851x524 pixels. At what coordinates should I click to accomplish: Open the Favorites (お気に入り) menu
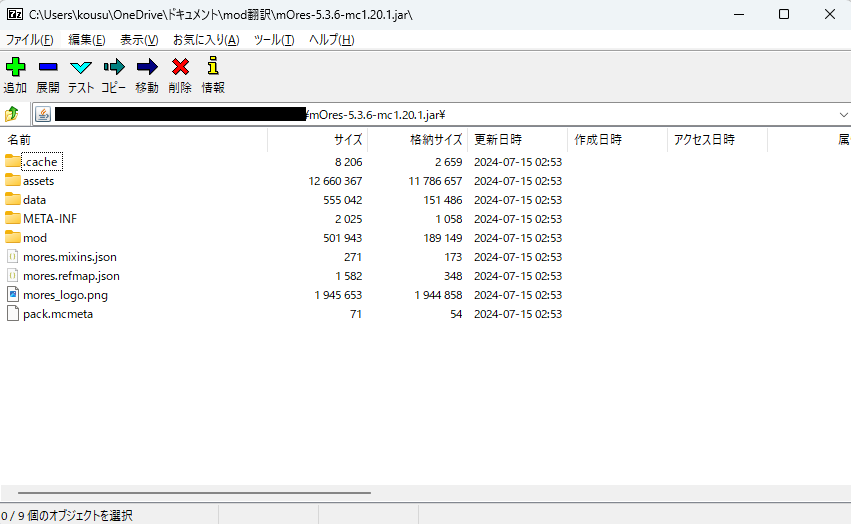click(x=206, y=40)
